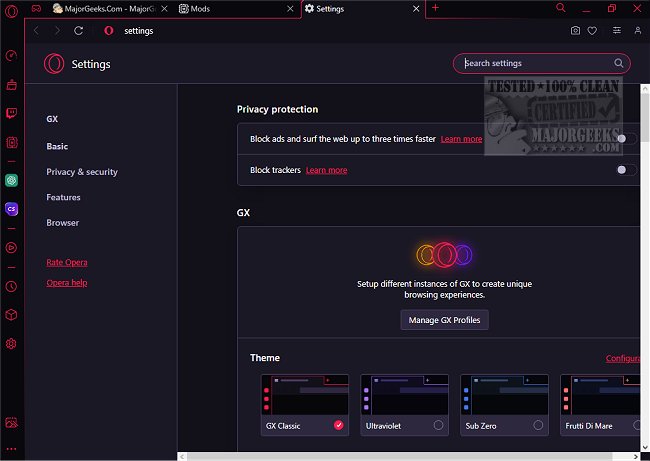Click the scroll-down arrow of vertical scrollbar

pos(645,447)
